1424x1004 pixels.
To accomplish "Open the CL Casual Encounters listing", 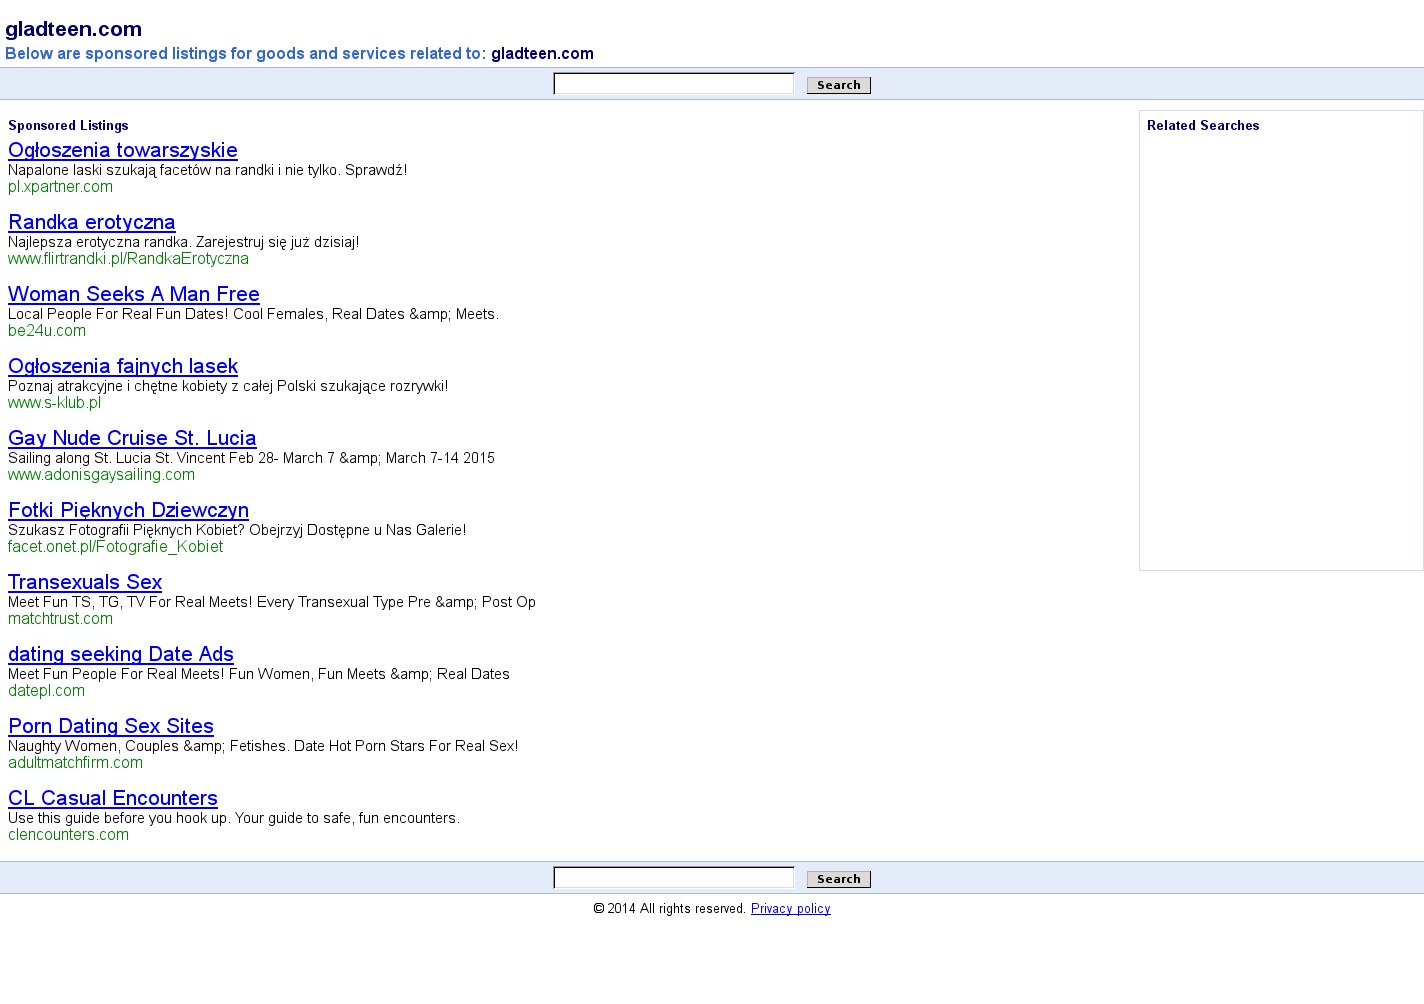I will click(113, 799).
